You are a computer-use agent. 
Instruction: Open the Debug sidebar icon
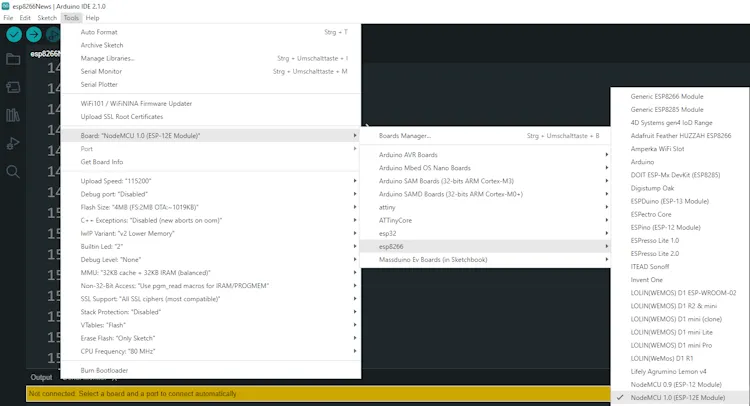[x=13, y=143]
